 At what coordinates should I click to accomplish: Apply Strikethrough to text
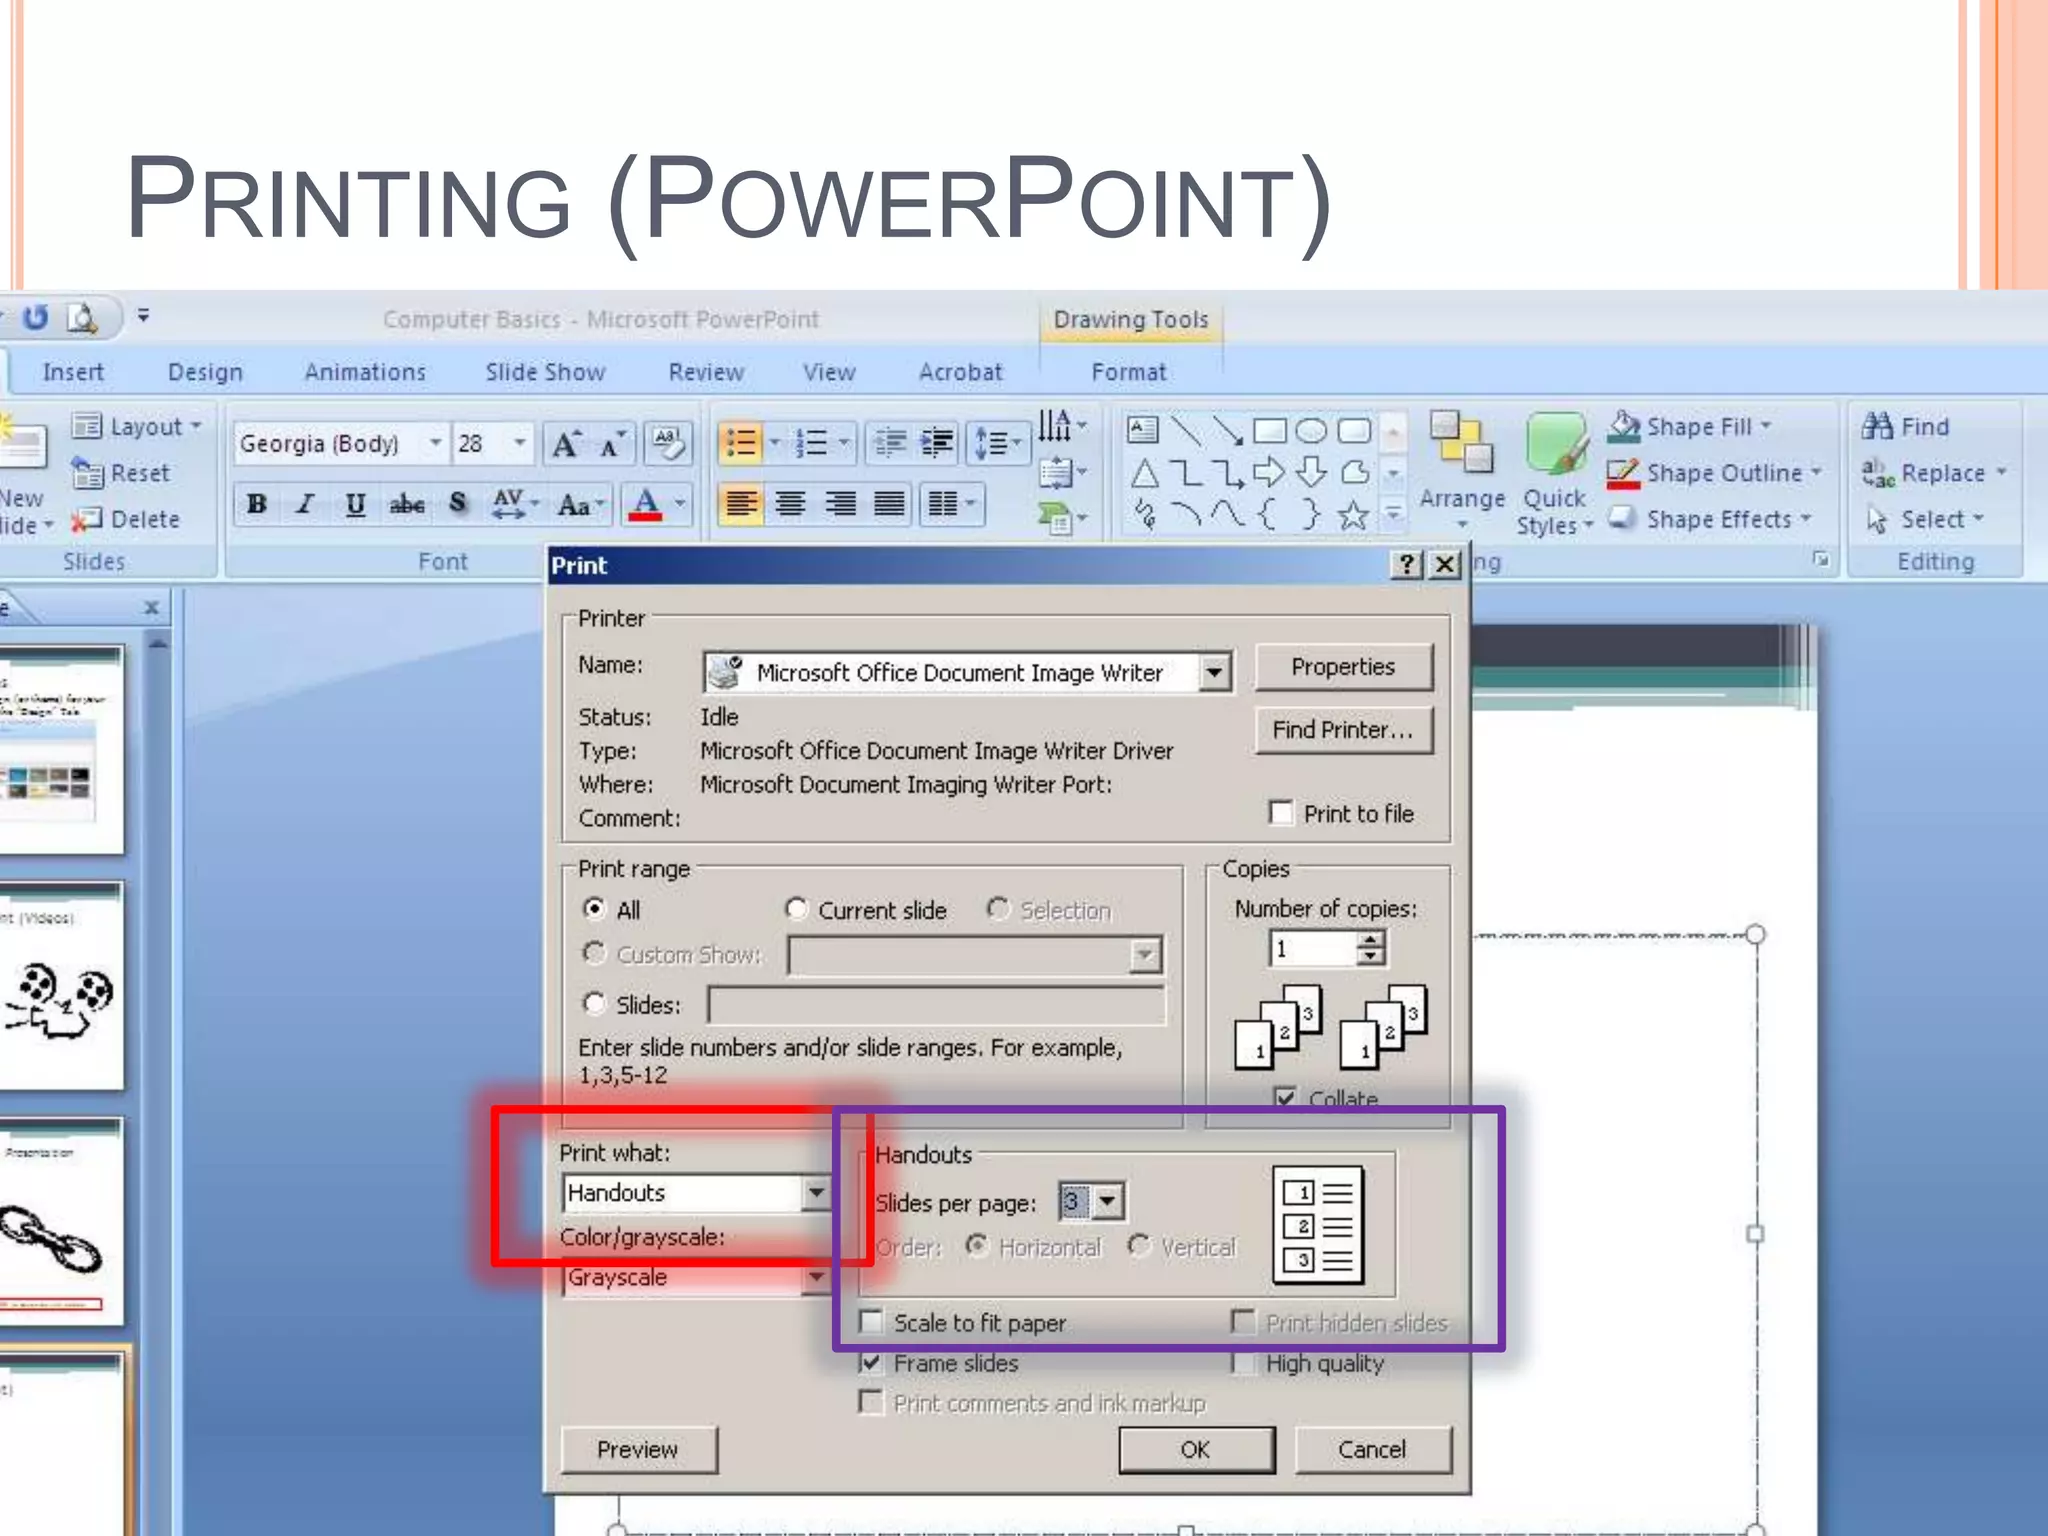click(x=407, y=504)
